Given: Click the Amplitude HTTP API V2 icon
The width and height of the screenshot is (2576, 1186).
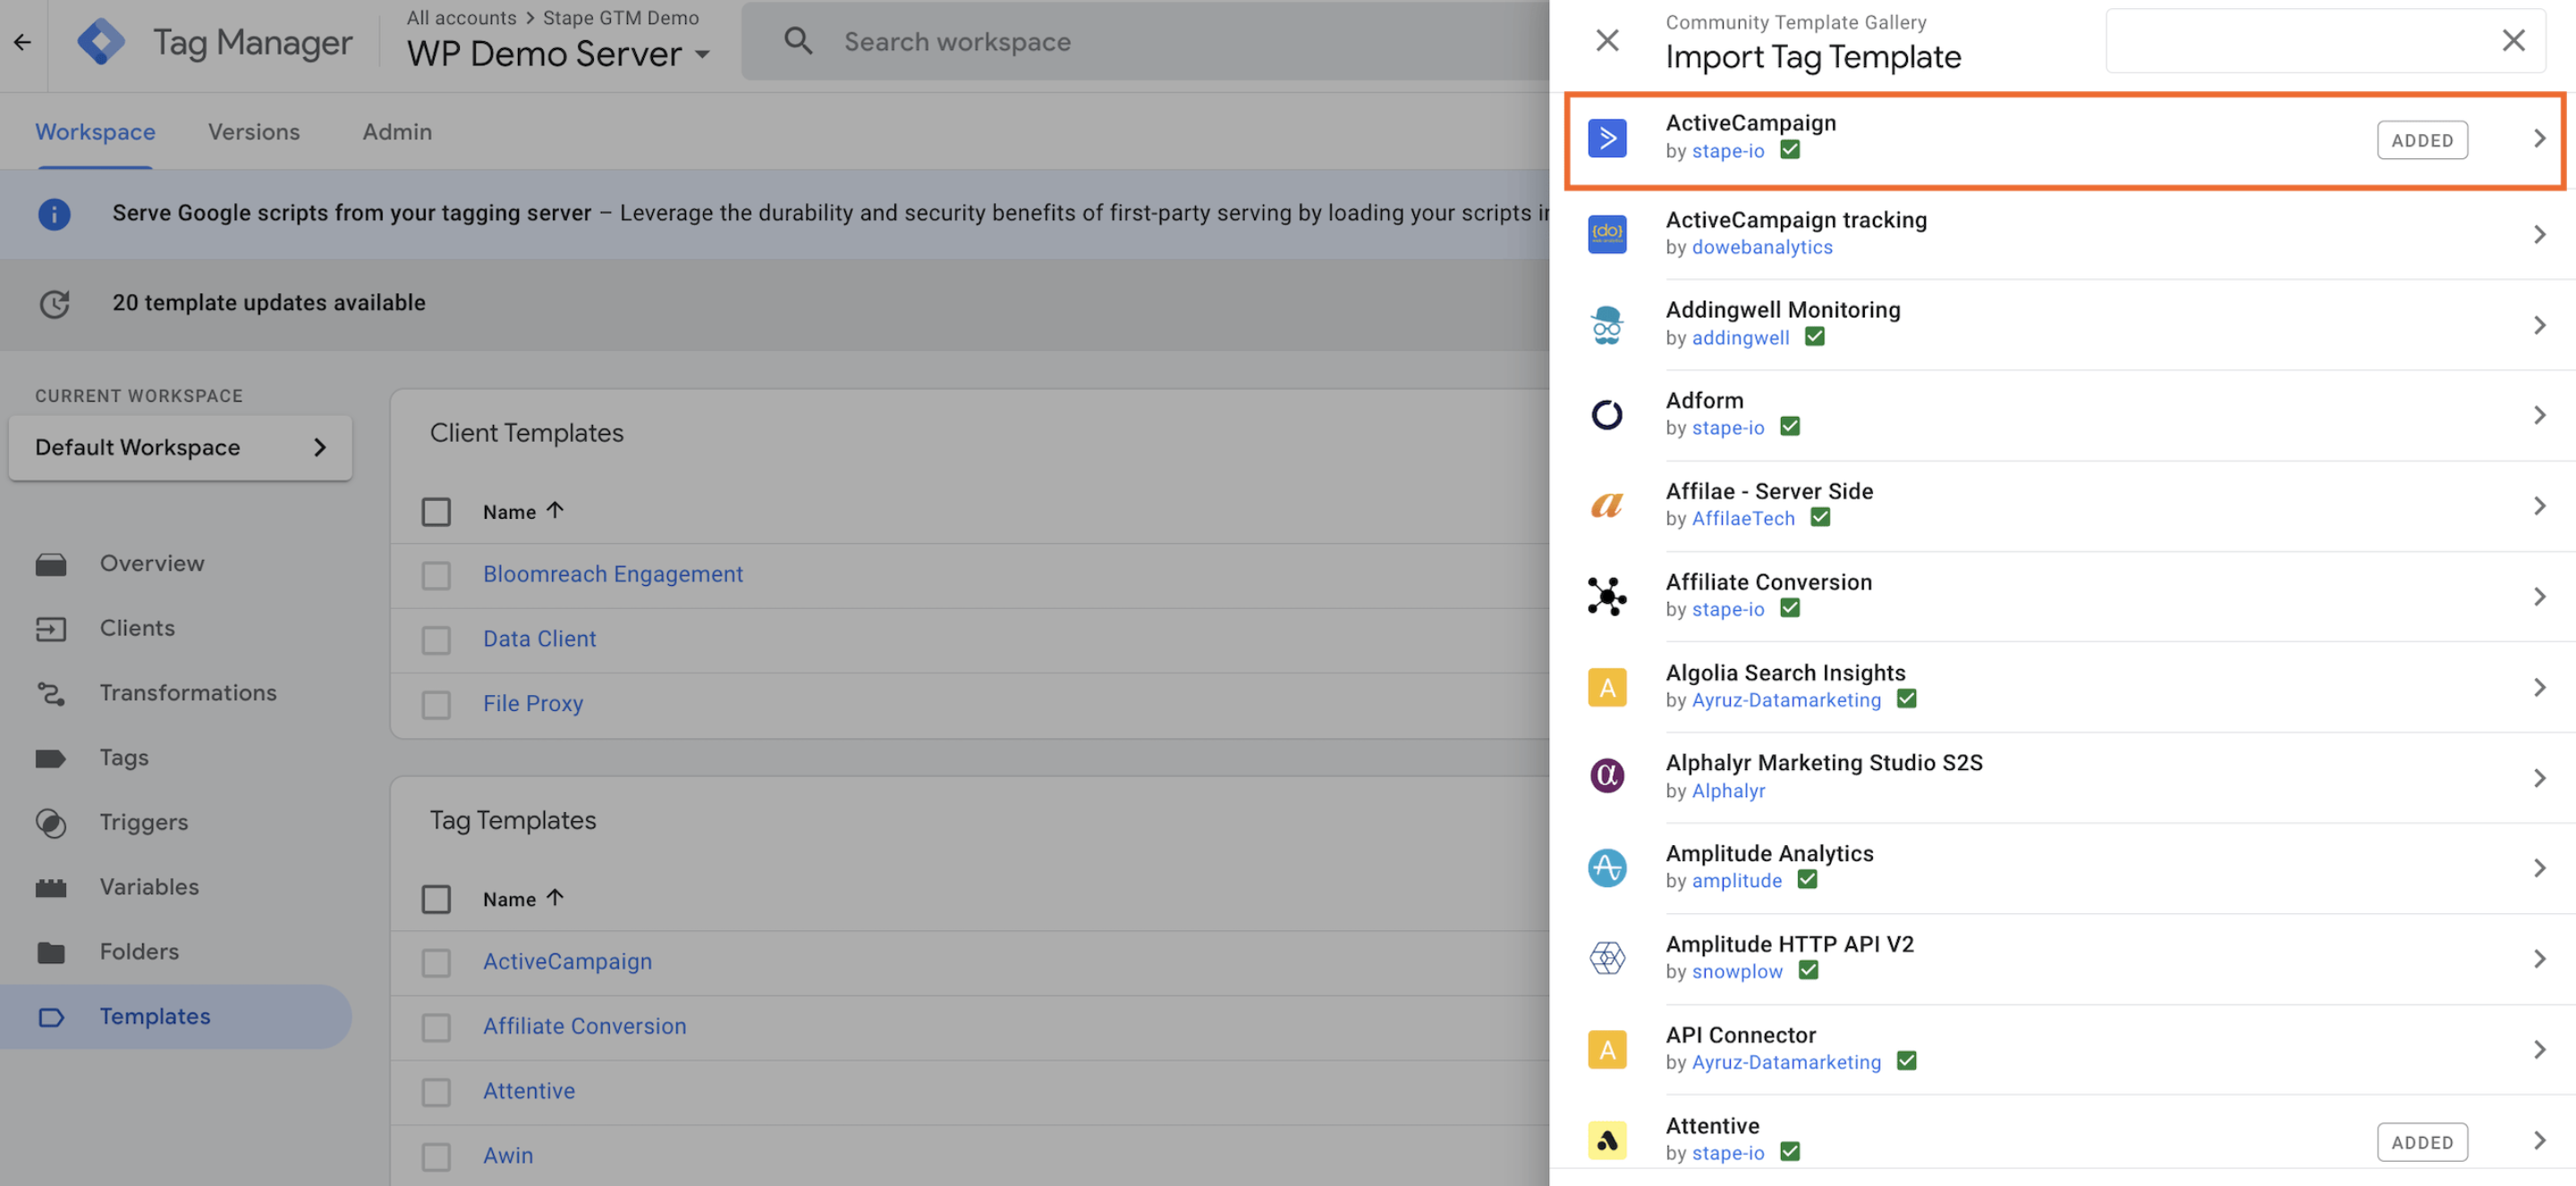Looking at the screenshot, I should 1607,959.
